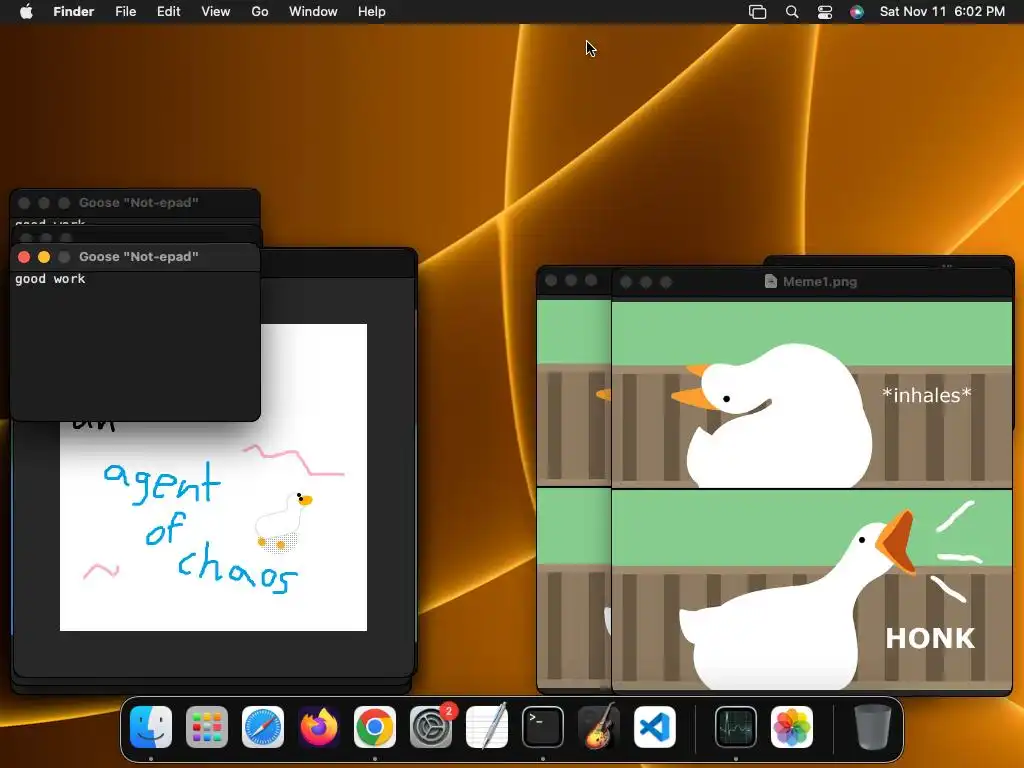The height and width of the screenshot is (768, 1024).
Task: Open the Apple menu
Action: (x=26, y=12)
